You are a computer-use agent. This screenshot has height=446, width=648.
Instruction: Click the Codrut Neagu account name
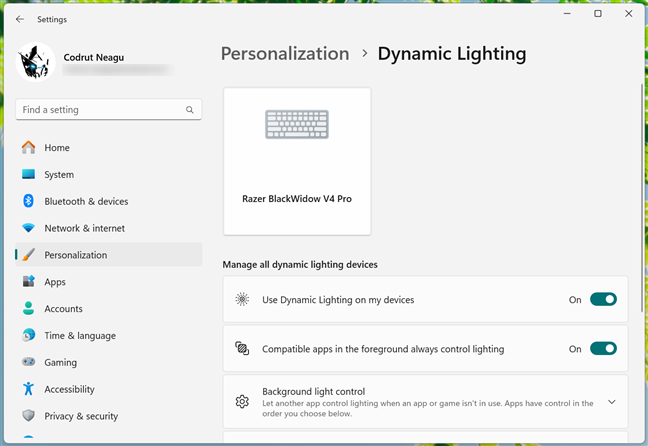click(94, 57)
